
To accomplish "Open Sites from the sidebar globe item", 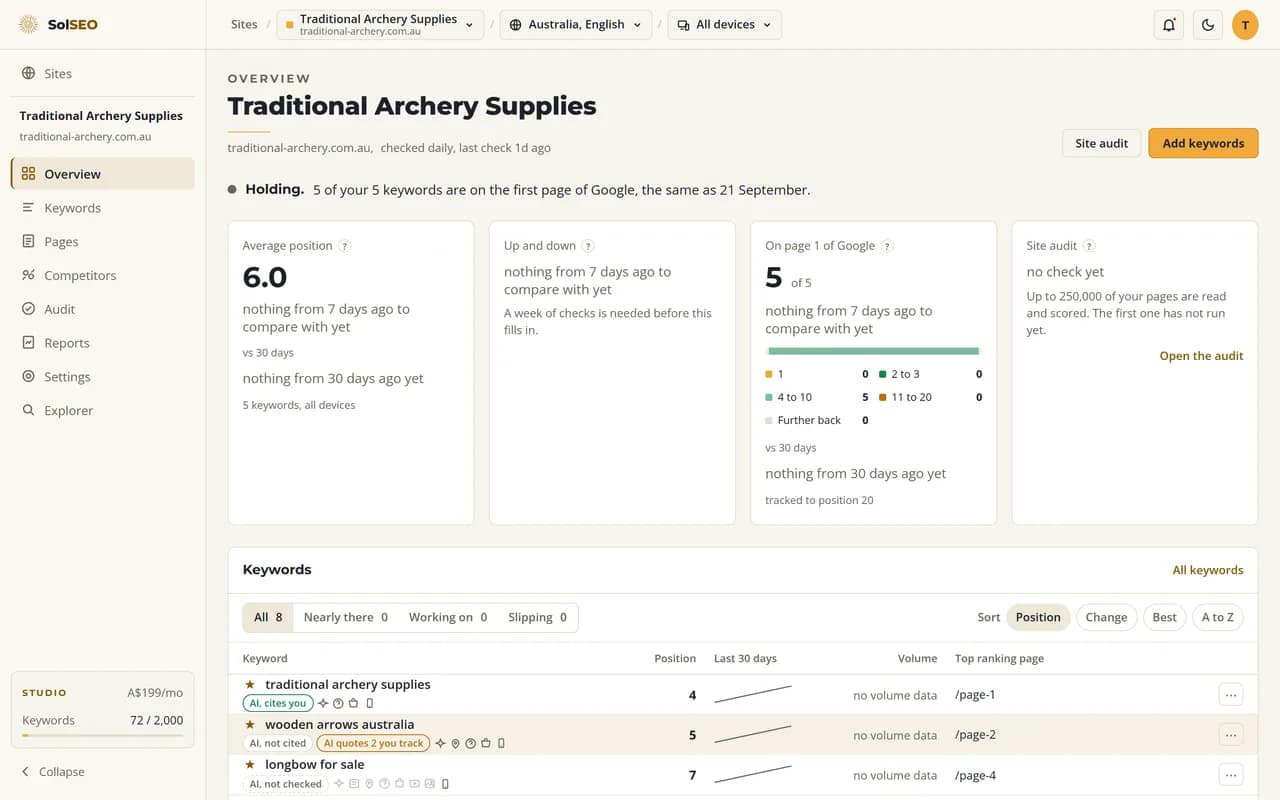I will point(102,73).
